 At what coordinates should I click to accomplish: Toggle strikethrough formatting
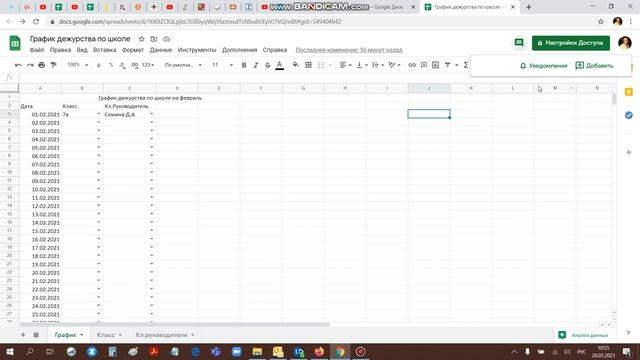[267, 65]
